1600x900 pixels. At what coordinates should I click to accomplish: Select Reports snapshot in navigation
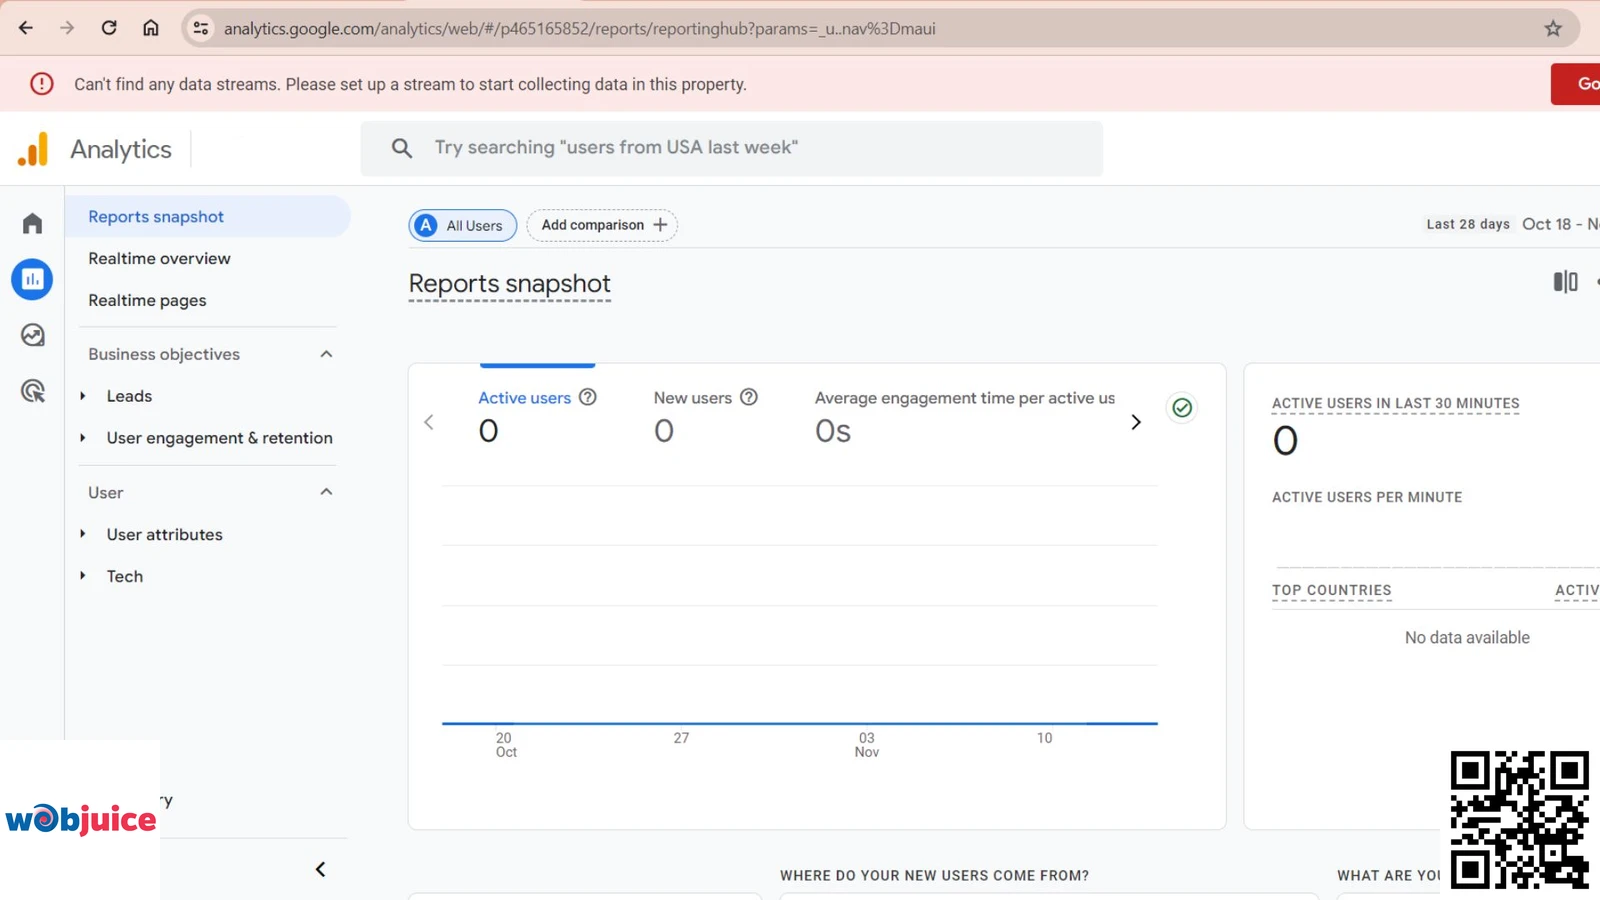(x=208, y=216)
